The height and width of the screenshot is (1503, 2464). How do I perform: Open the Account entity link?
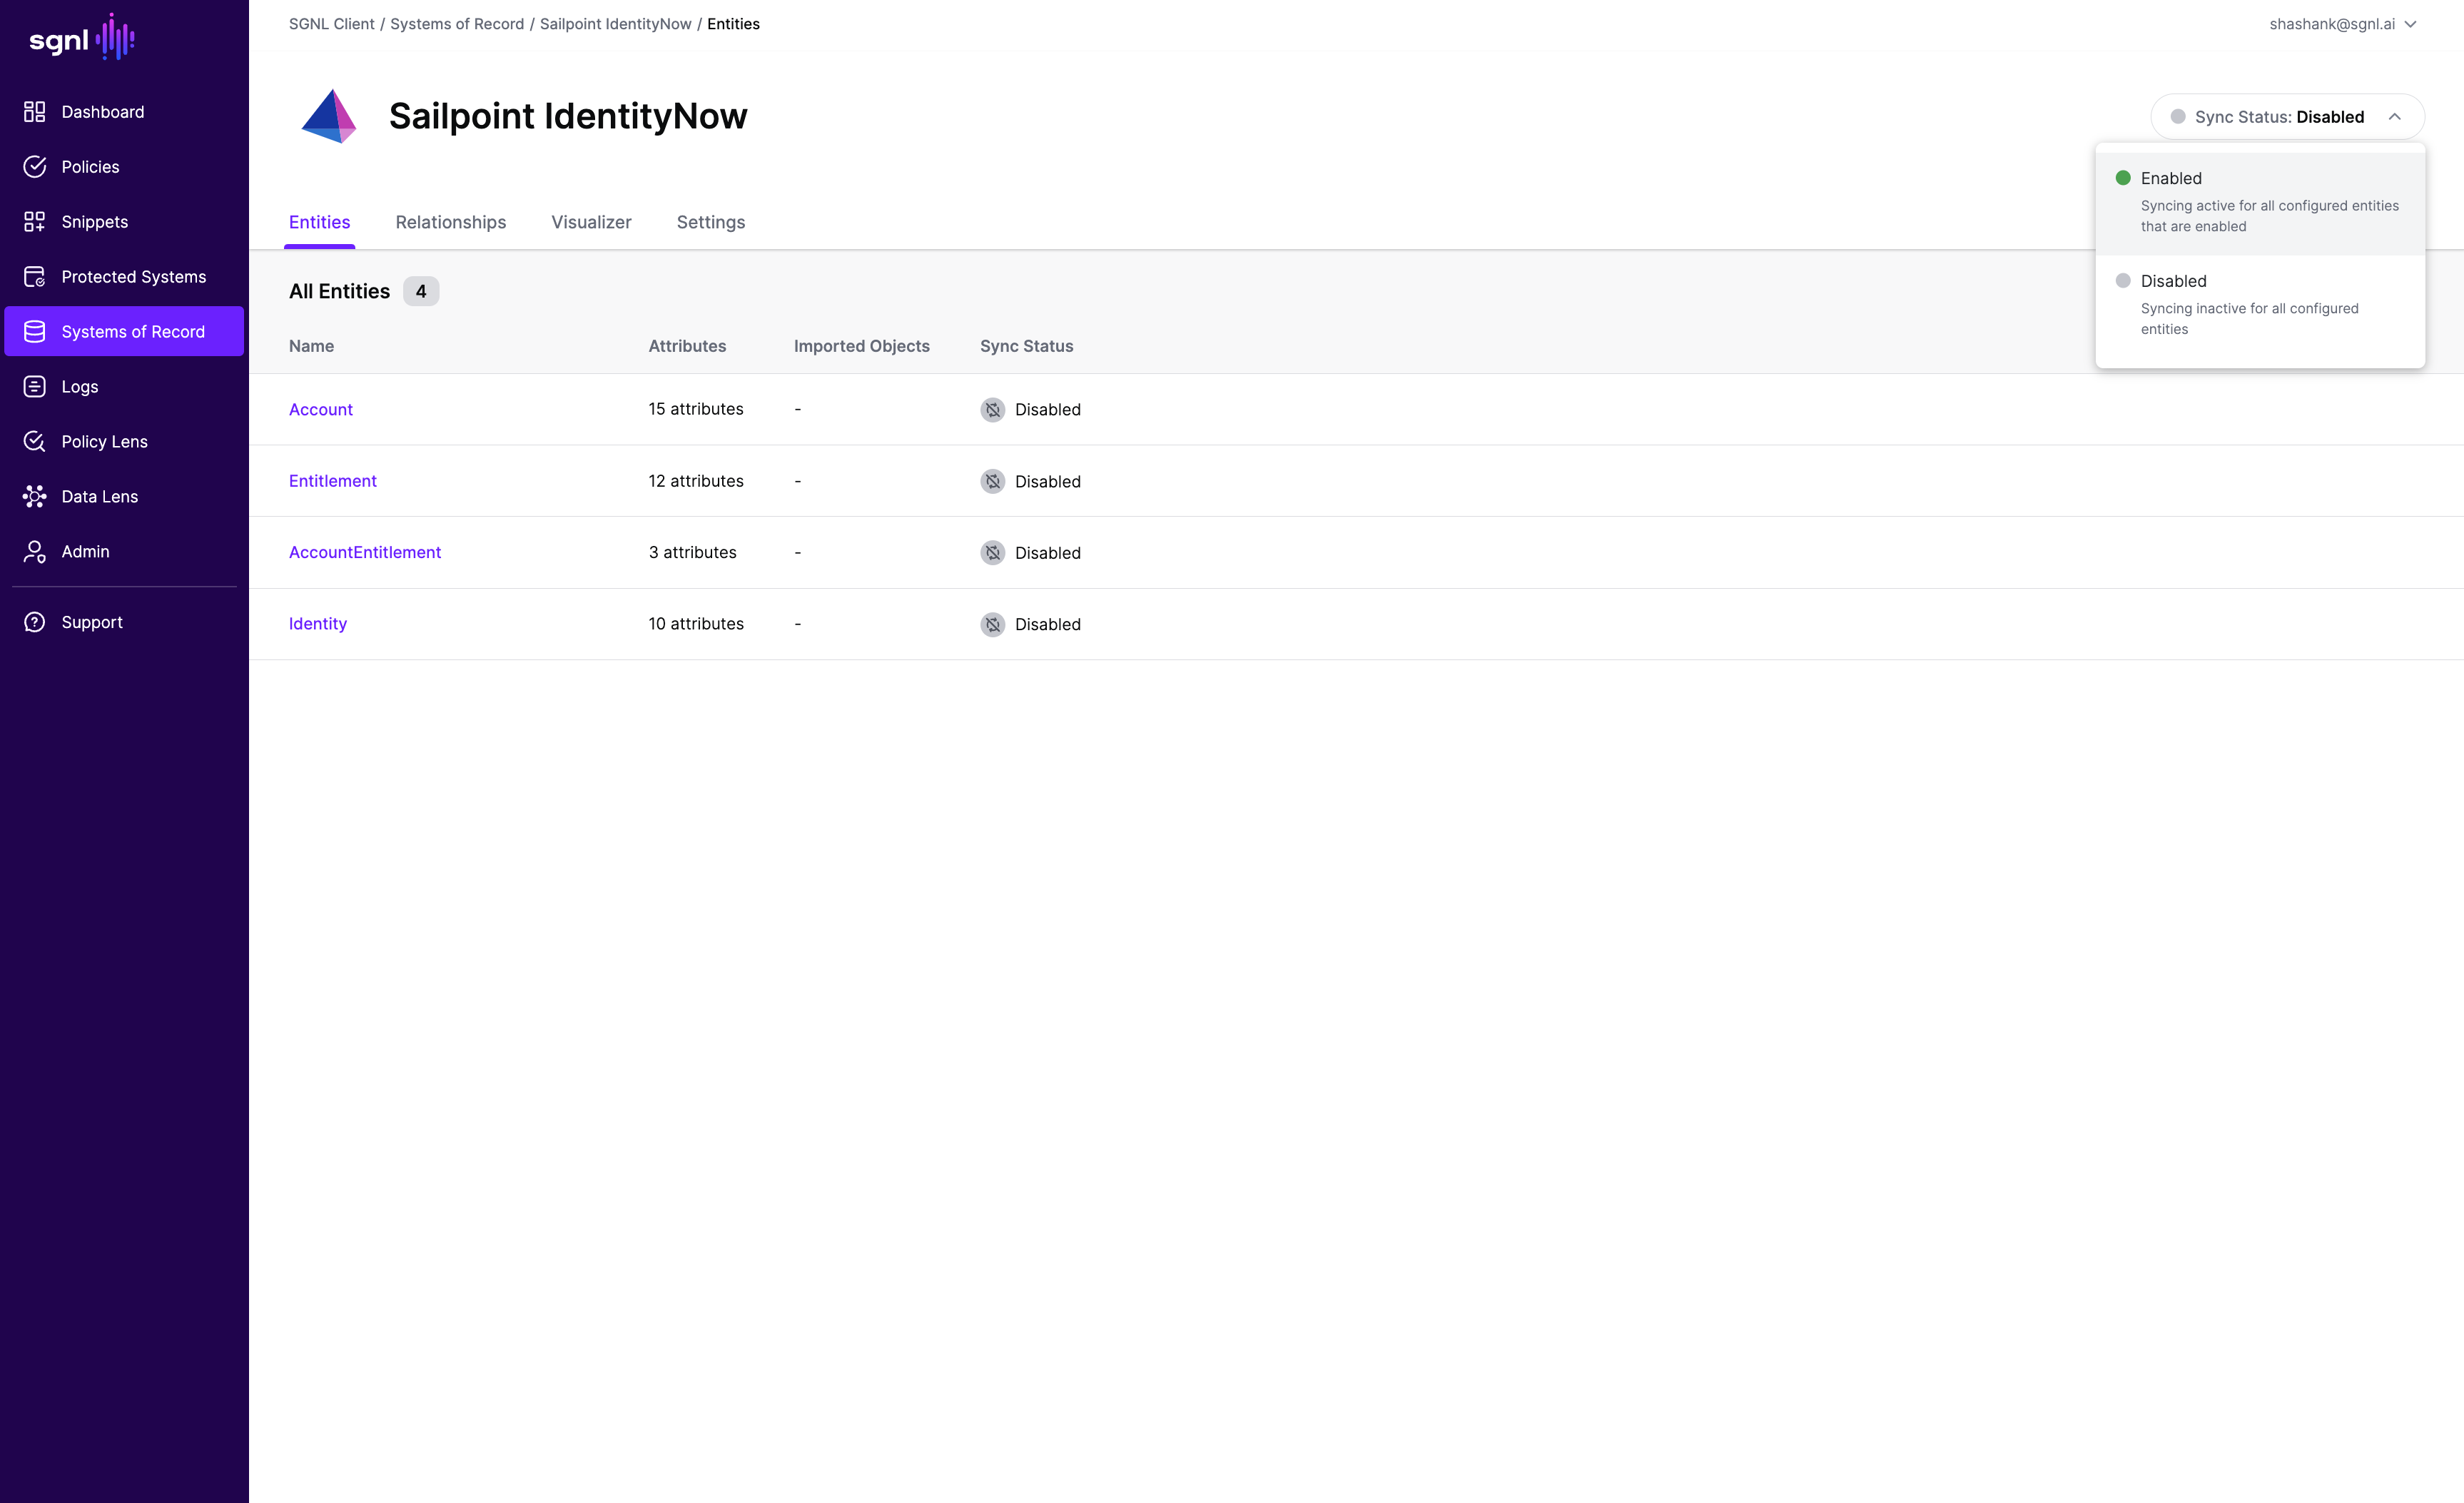(320, 408)
